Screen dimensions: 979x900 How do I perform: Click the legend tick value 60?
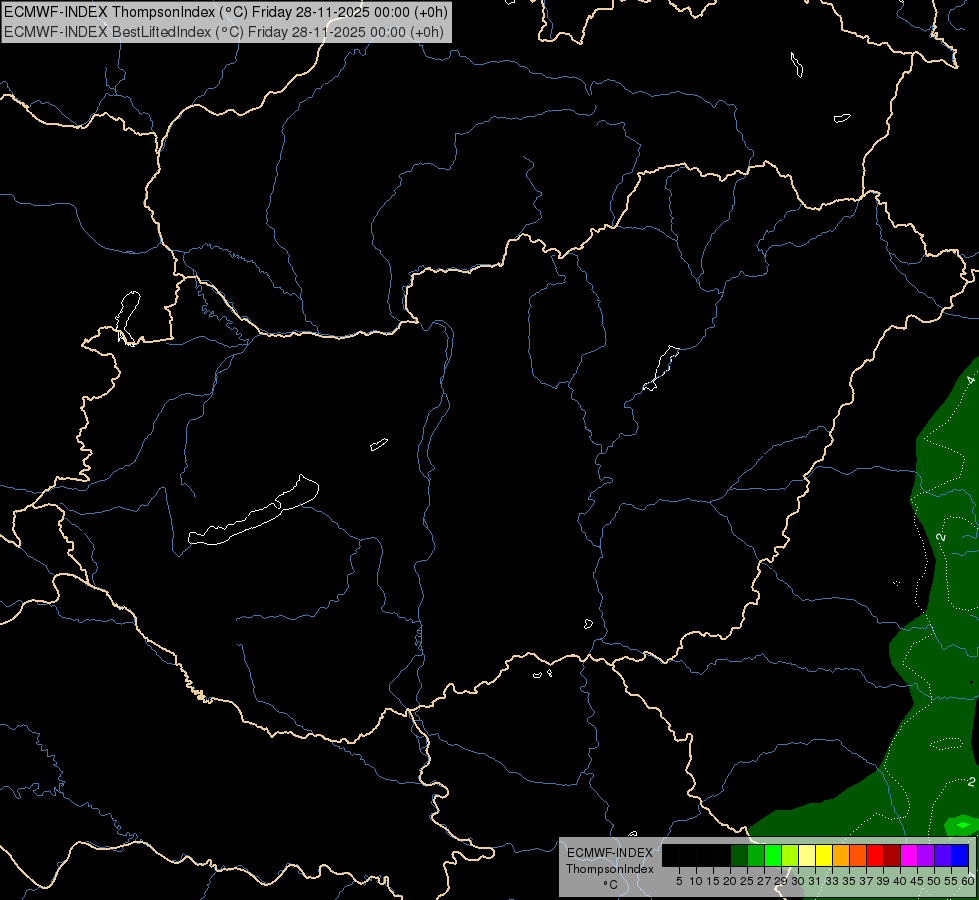click(x=968, y=881)
